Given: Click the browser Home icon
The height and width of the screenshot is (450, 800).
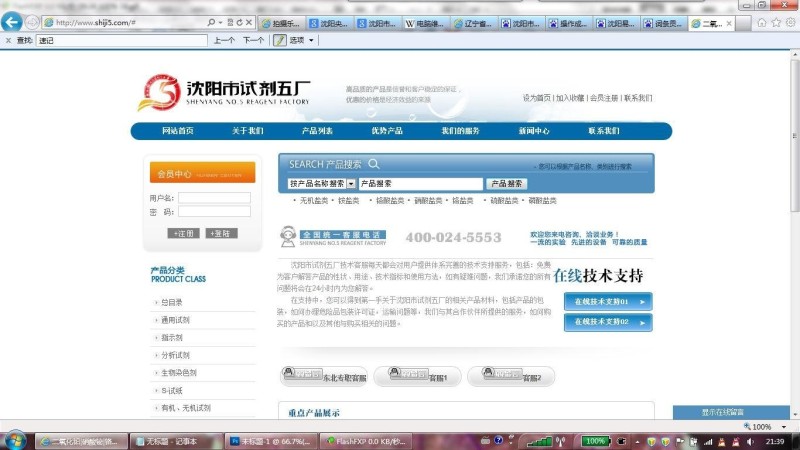Looking at the screenshot, I should pyautogui.click(x=762, y=22).
